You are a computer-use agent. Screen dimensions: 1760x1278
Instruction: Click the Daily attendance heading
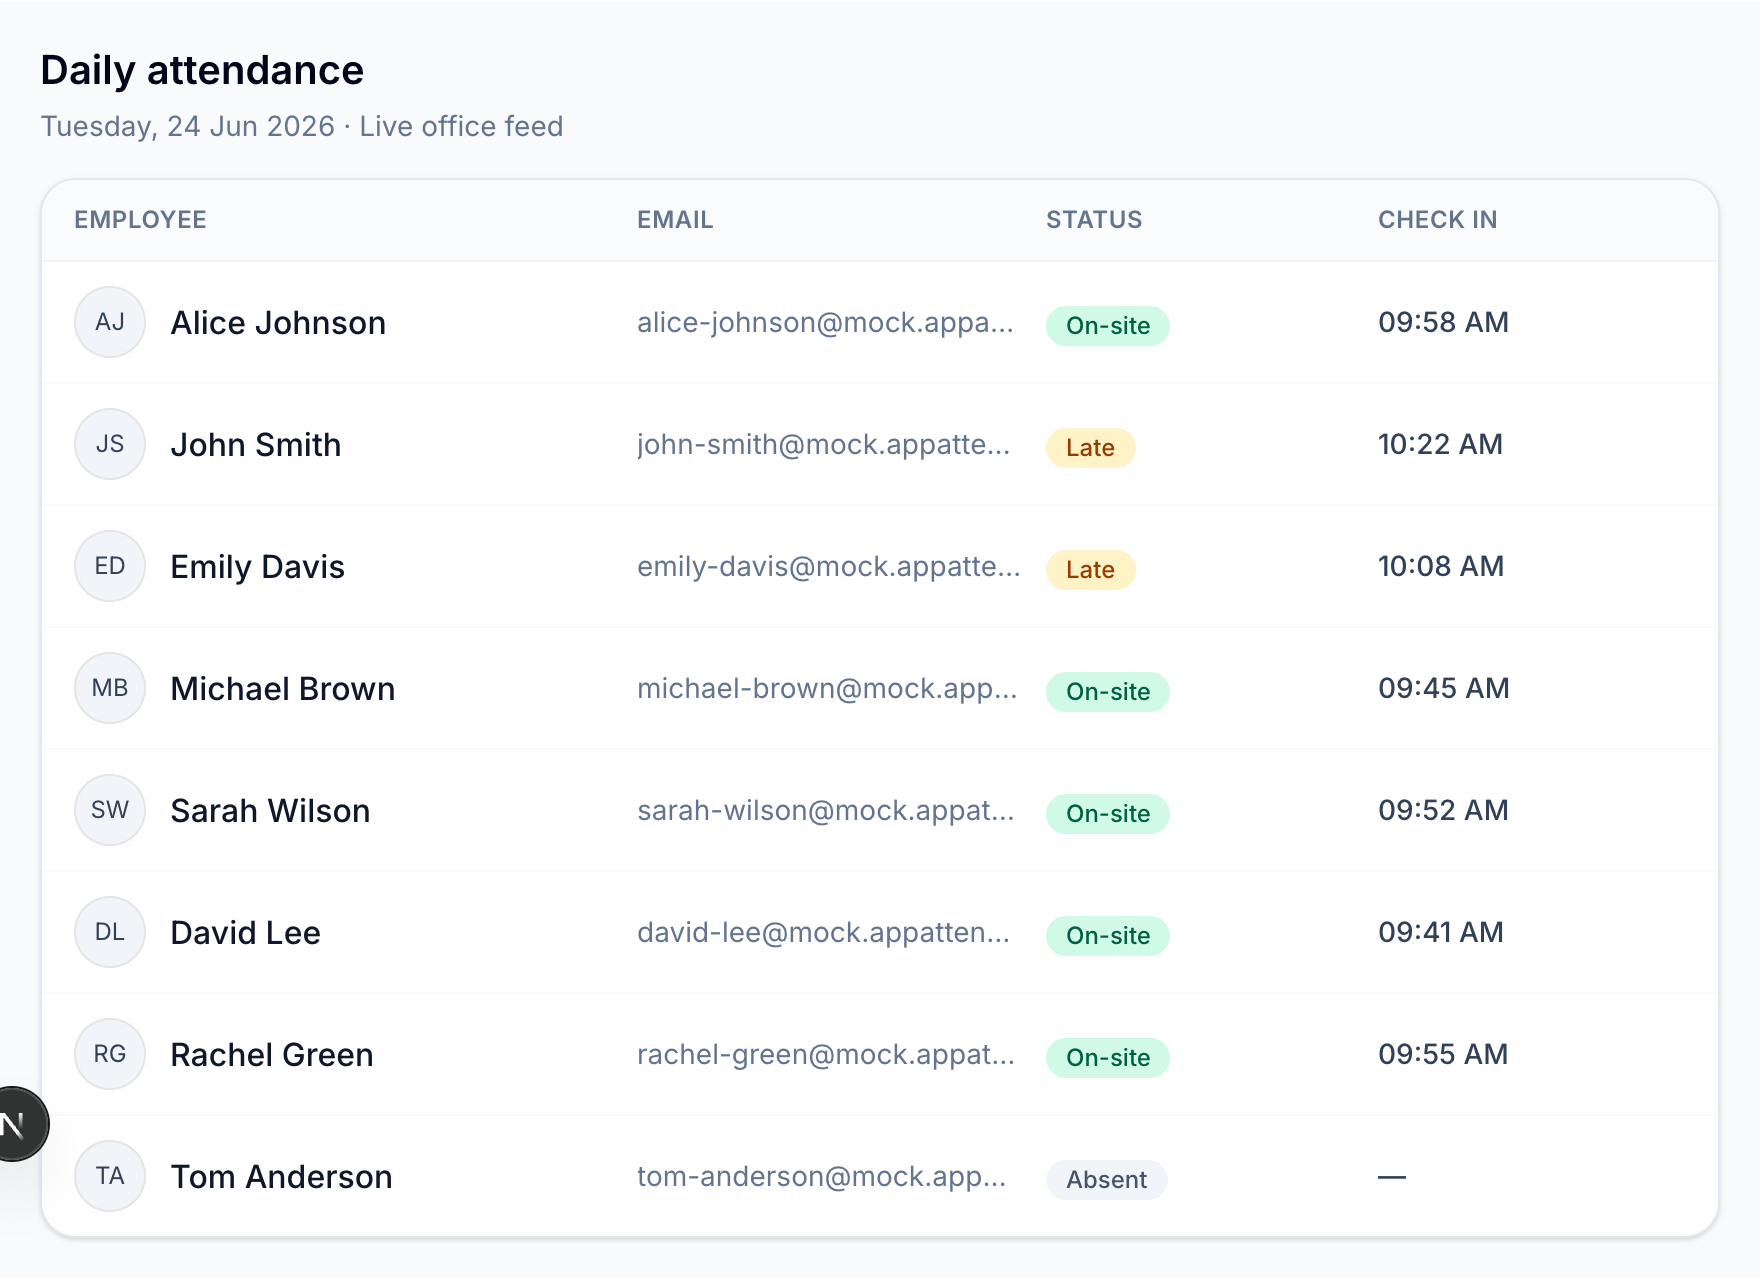[202, 71]
